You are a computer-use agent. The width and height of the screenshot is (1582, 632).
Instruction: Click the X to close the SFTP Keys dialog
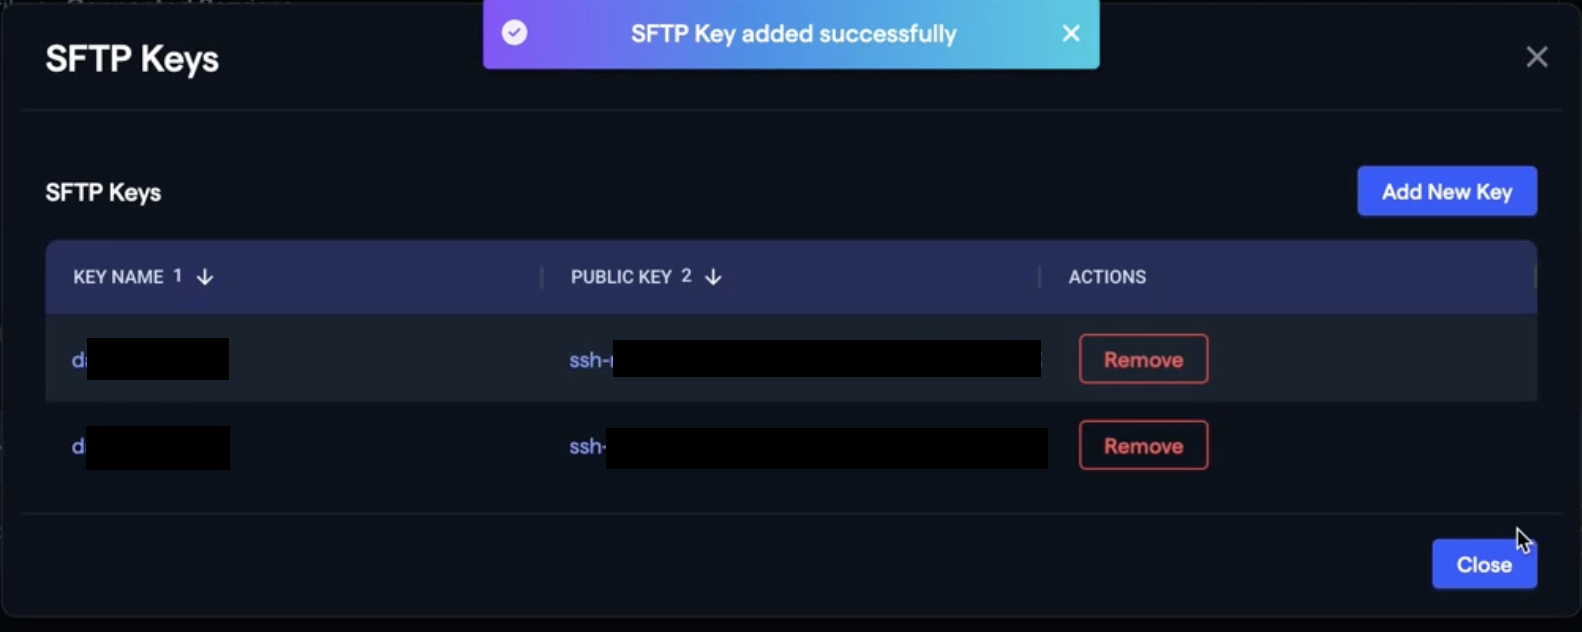click(x=1537, y=57)
